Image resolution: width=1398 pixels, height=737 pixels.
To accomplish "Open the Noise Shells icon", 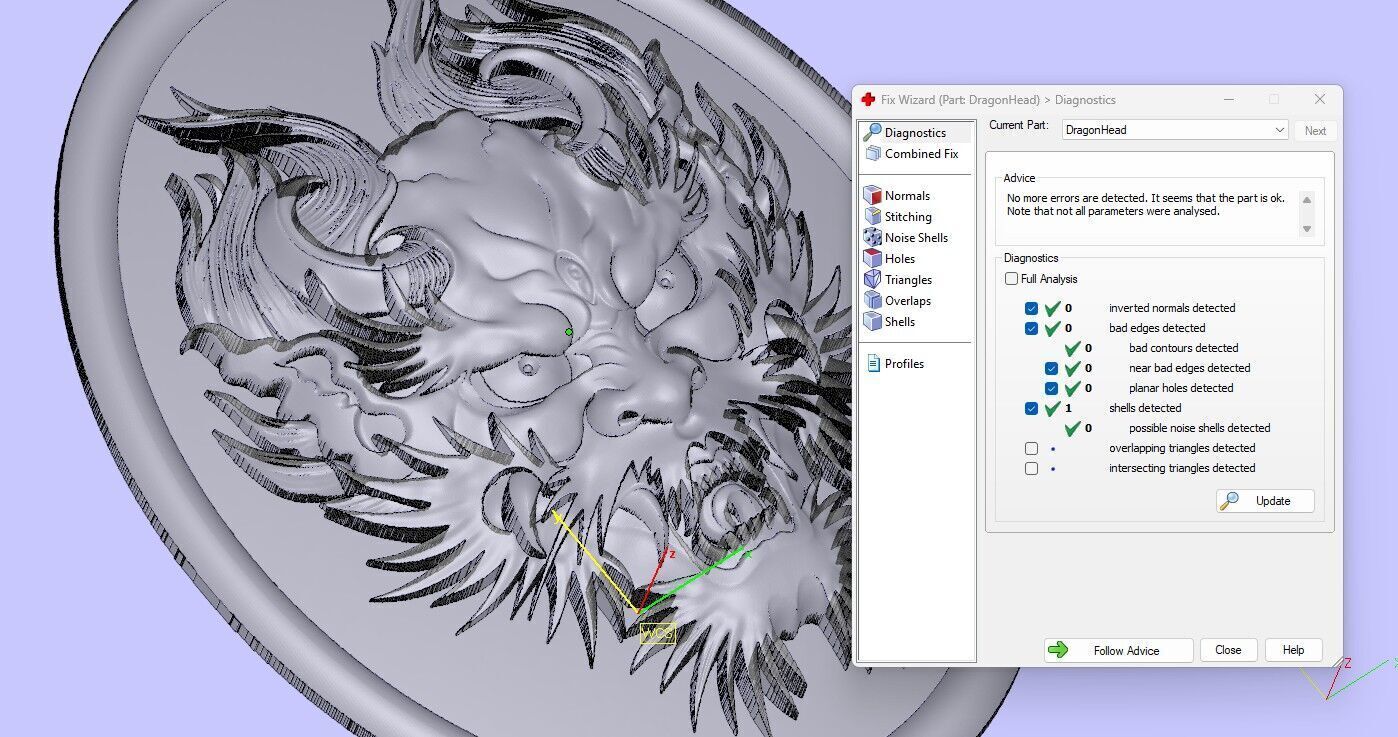I will pyautogui.click(x=872, y=237).
